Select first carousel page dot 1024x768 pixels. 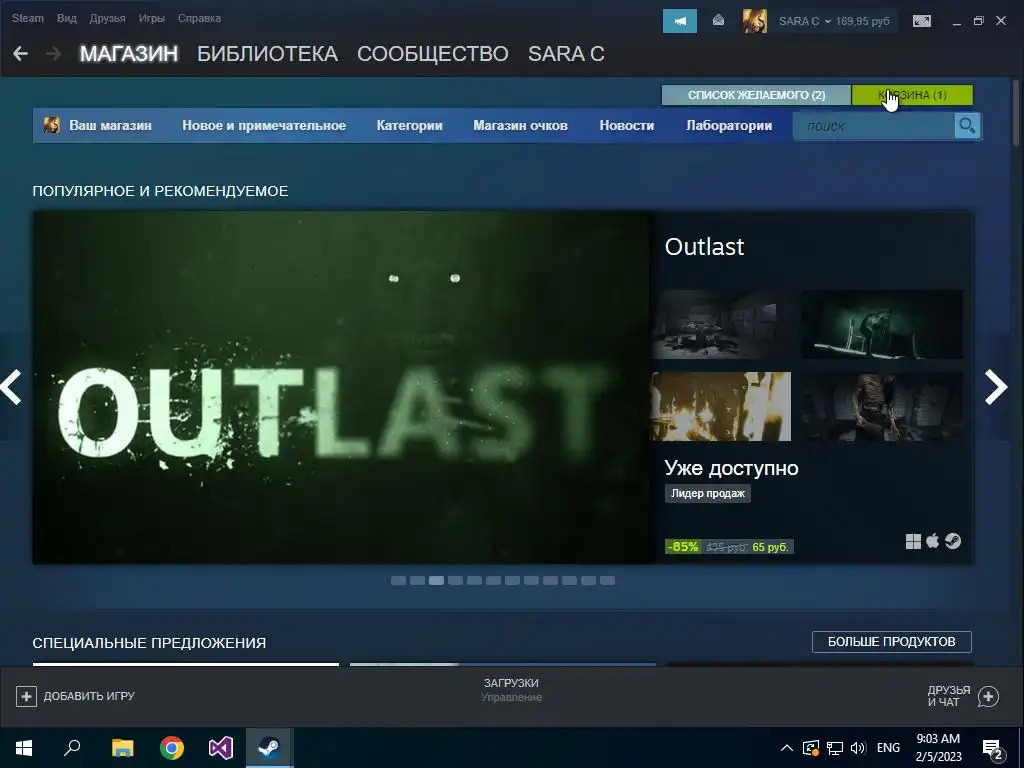pos(398,581)
